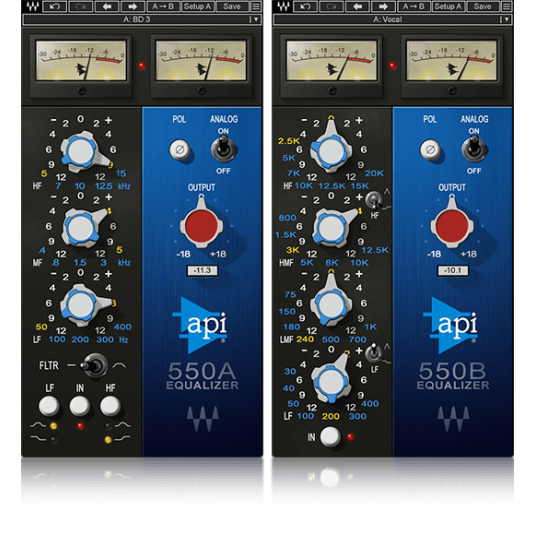Click left VU meter on 550A
Viewport: 535px width, 535px height.
[81, 60]
